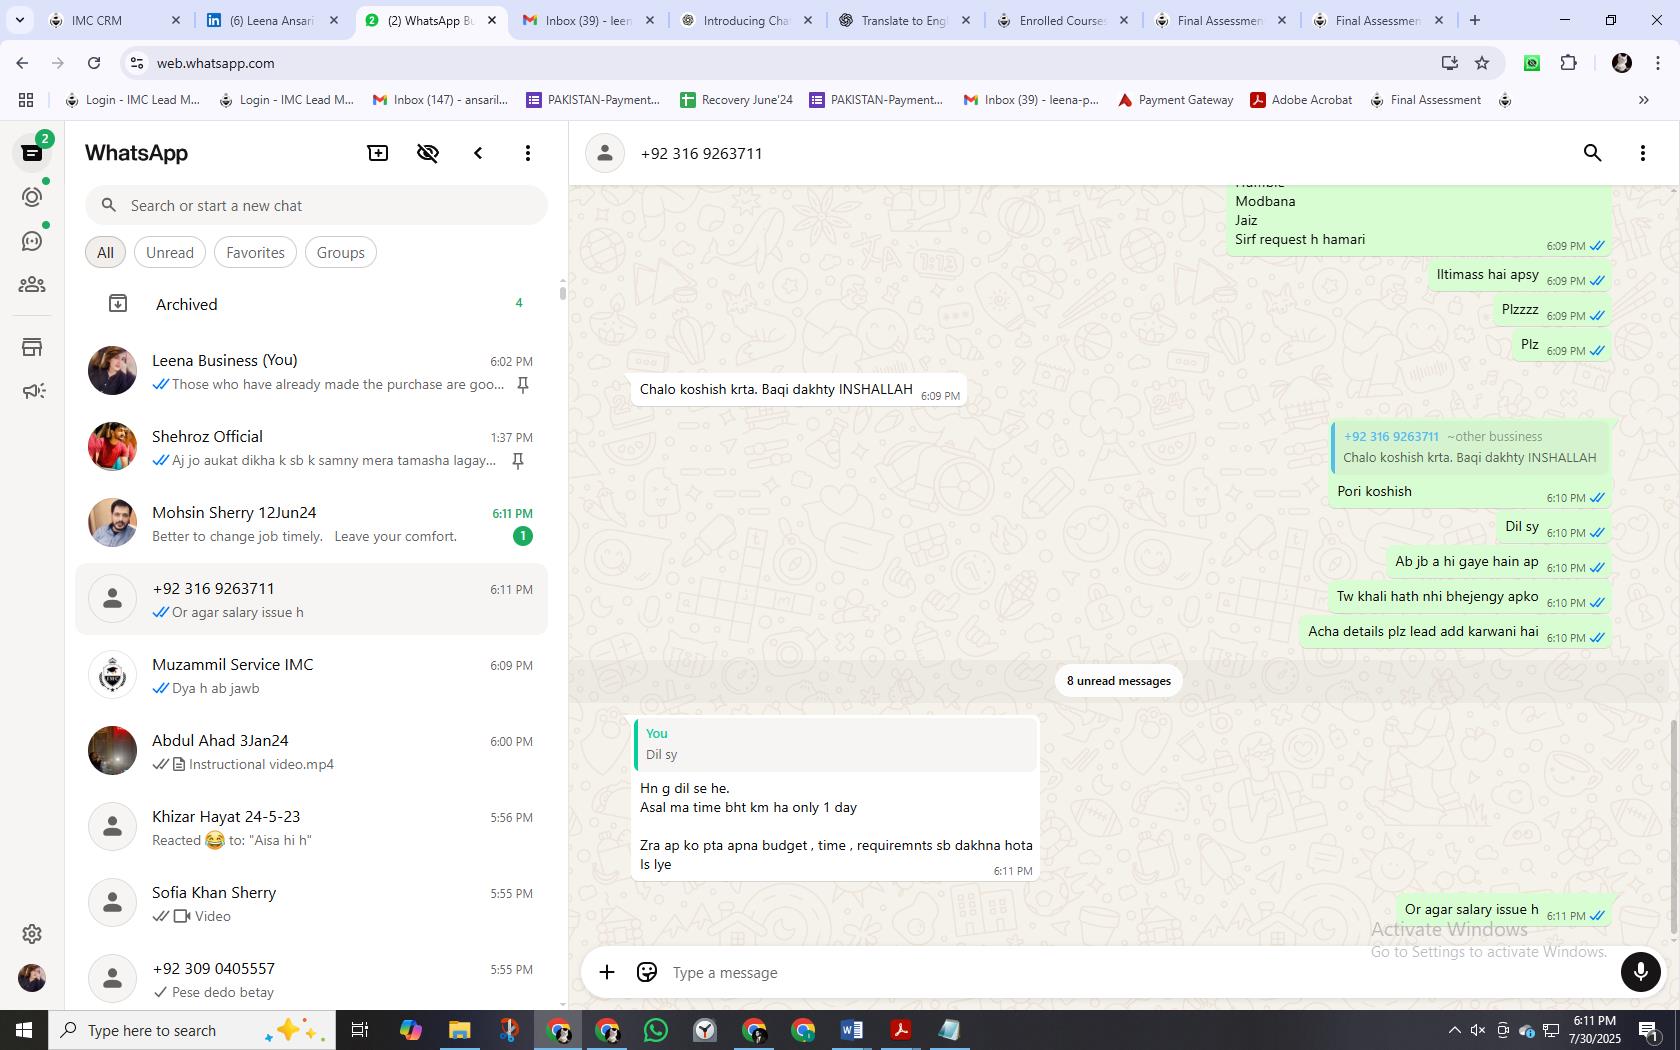Open WhatsApp settings gear icon
This screenshot has width=1680, height=1050.
pyautogui.click(x=32, y=934)
